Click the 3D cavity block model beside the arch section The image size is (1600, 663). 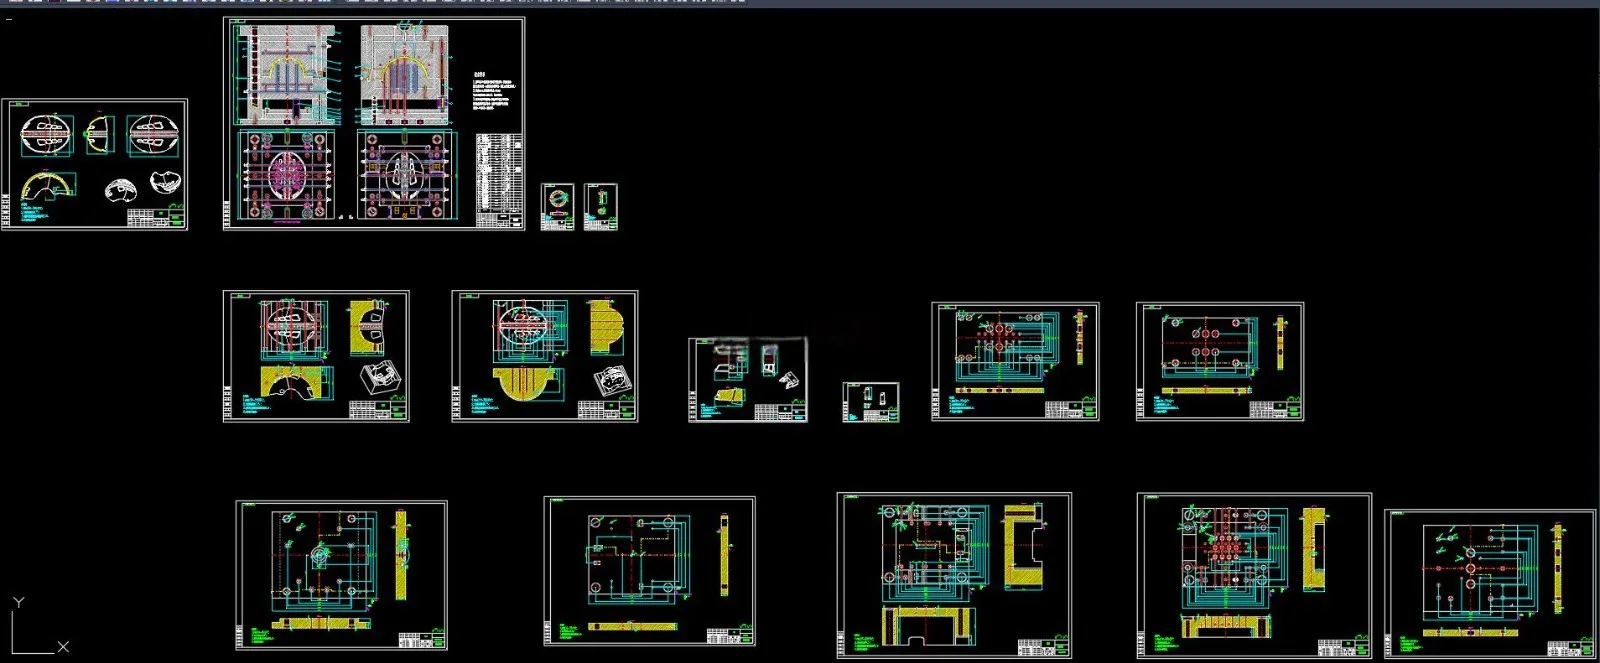[381, 378]
